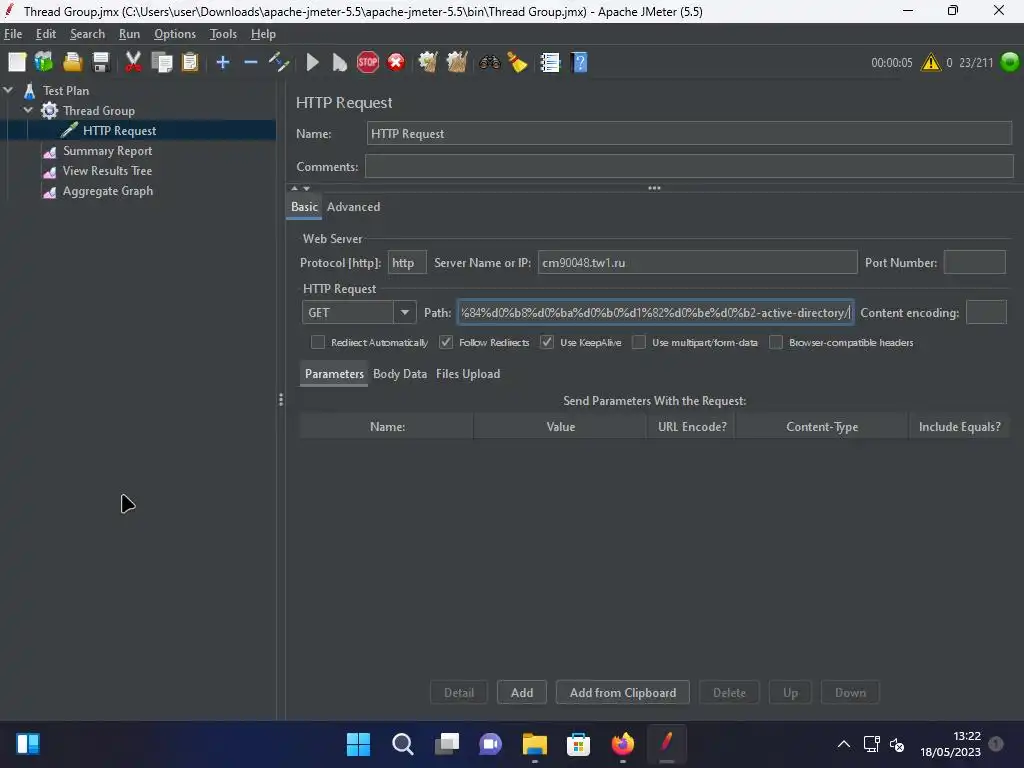Click the Toggle enable/disable icon
The image size is (1024, 768).
pyautogui.click(x=279, y=63)
